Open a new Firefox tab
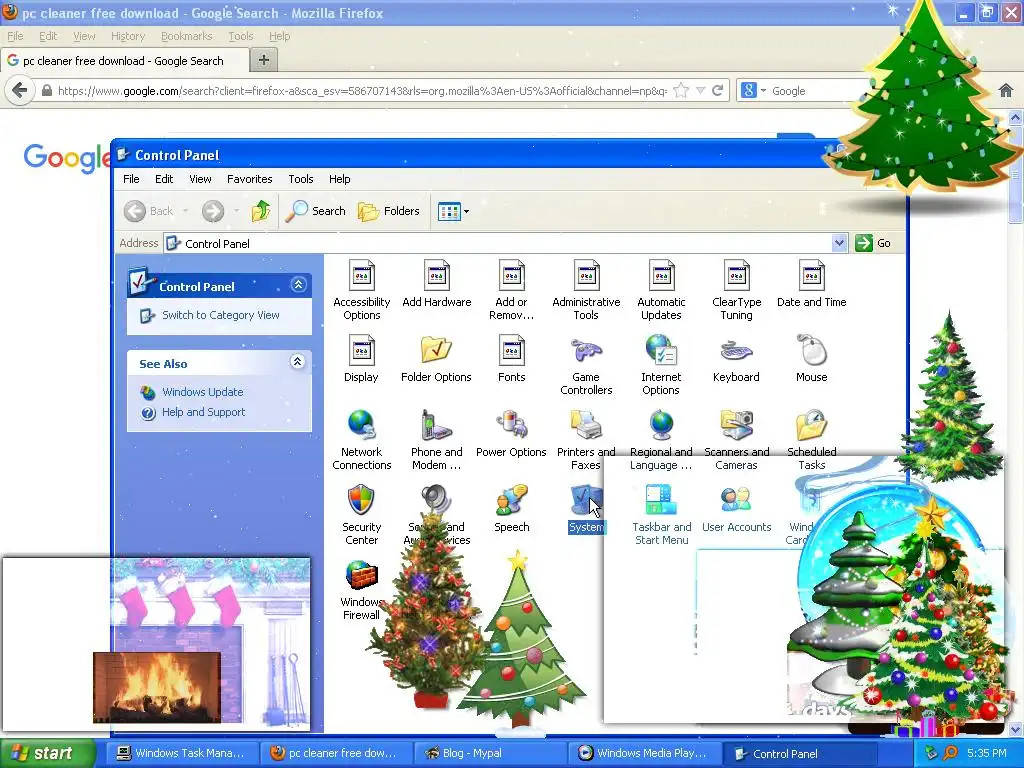Image resolution: width=1024 pixels, height=768 pixels. point(264,60)
